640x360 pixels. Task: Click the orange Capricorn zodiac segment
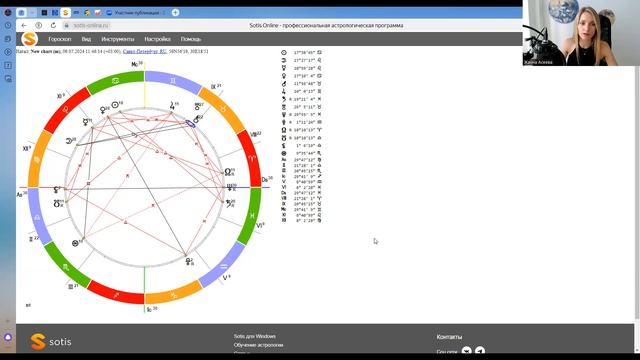point(173,294)
